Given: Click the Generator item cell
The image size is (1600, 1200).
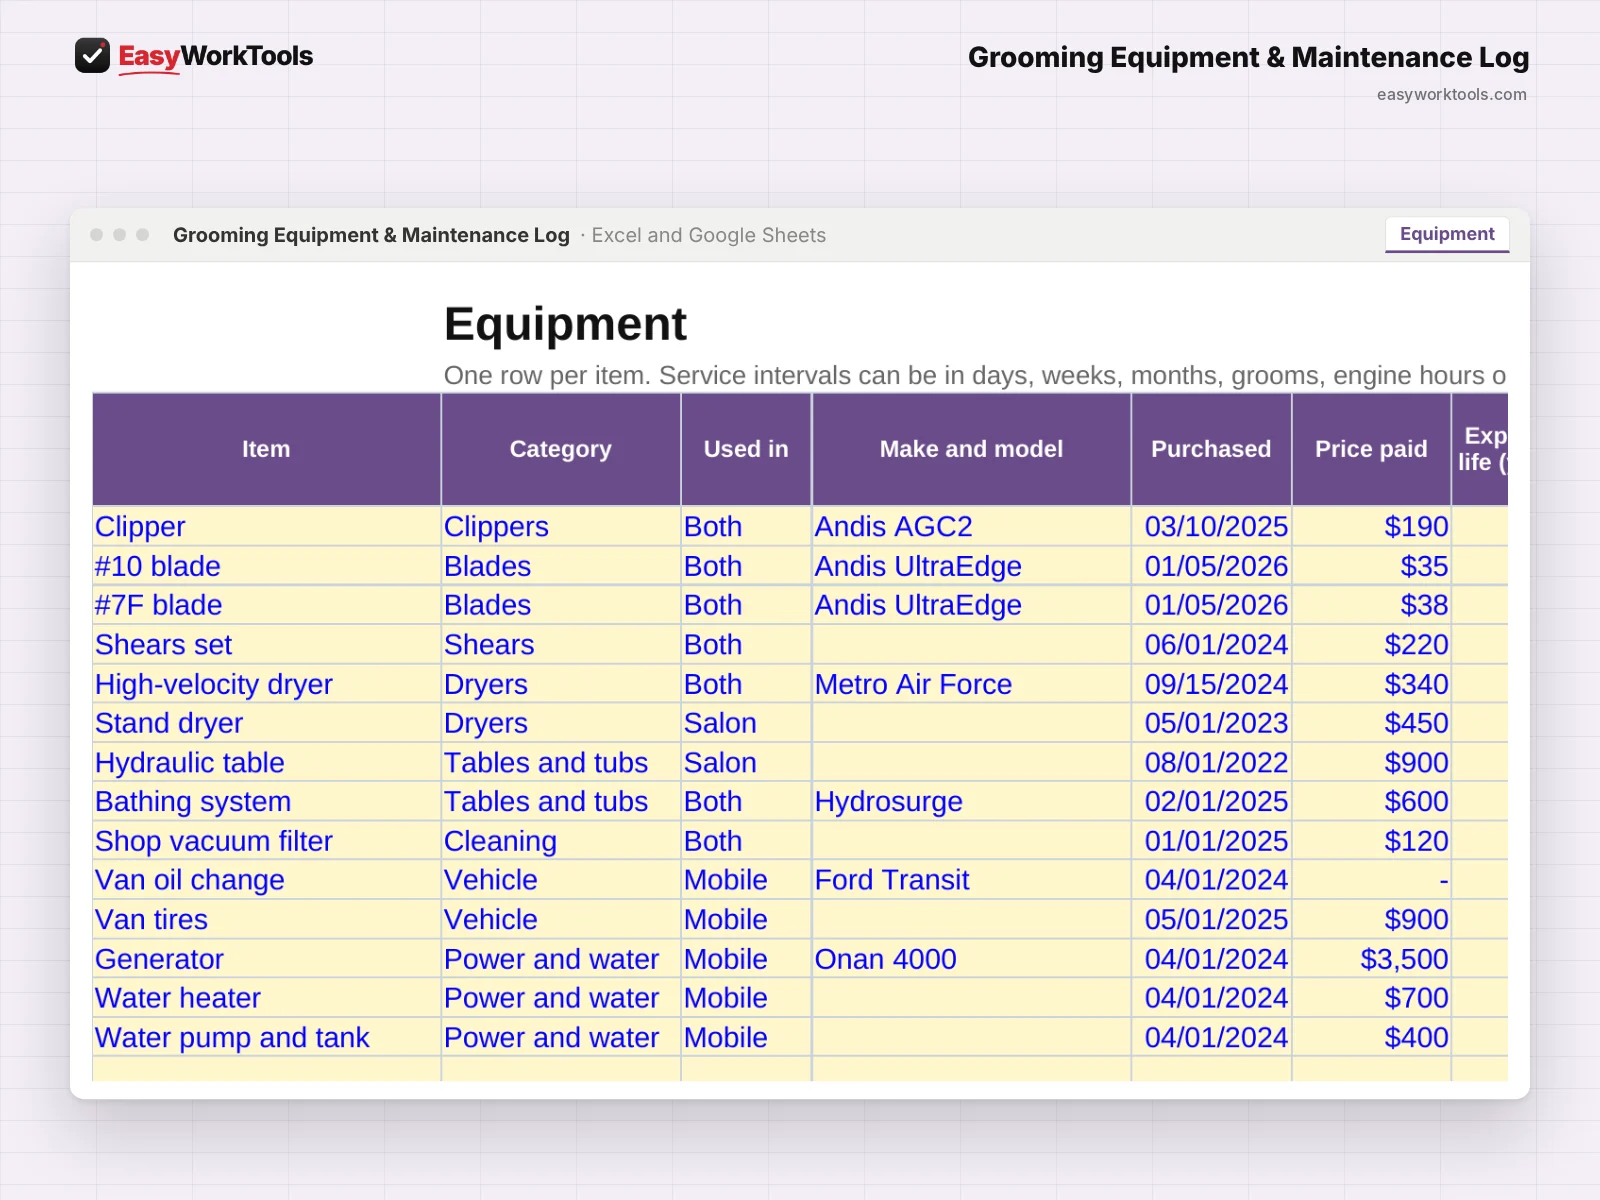Looking at the screenshot, I should point(266,959).
